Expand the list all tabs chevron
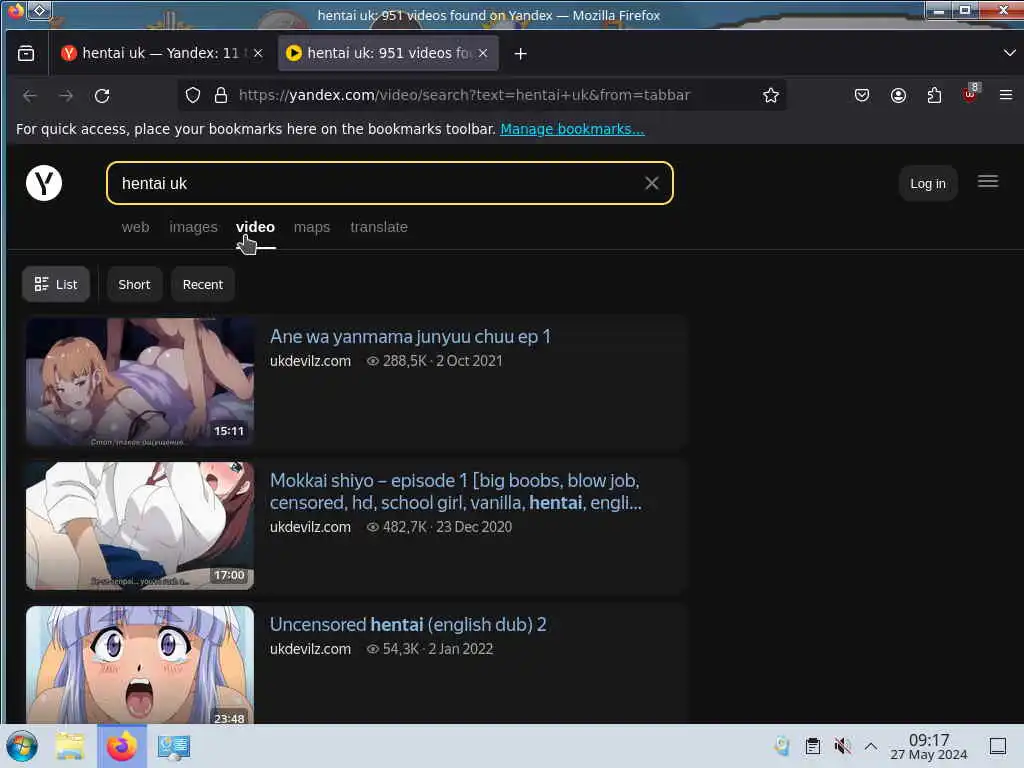This screenshot has height=768, width=1024. tap(1009, 53)
